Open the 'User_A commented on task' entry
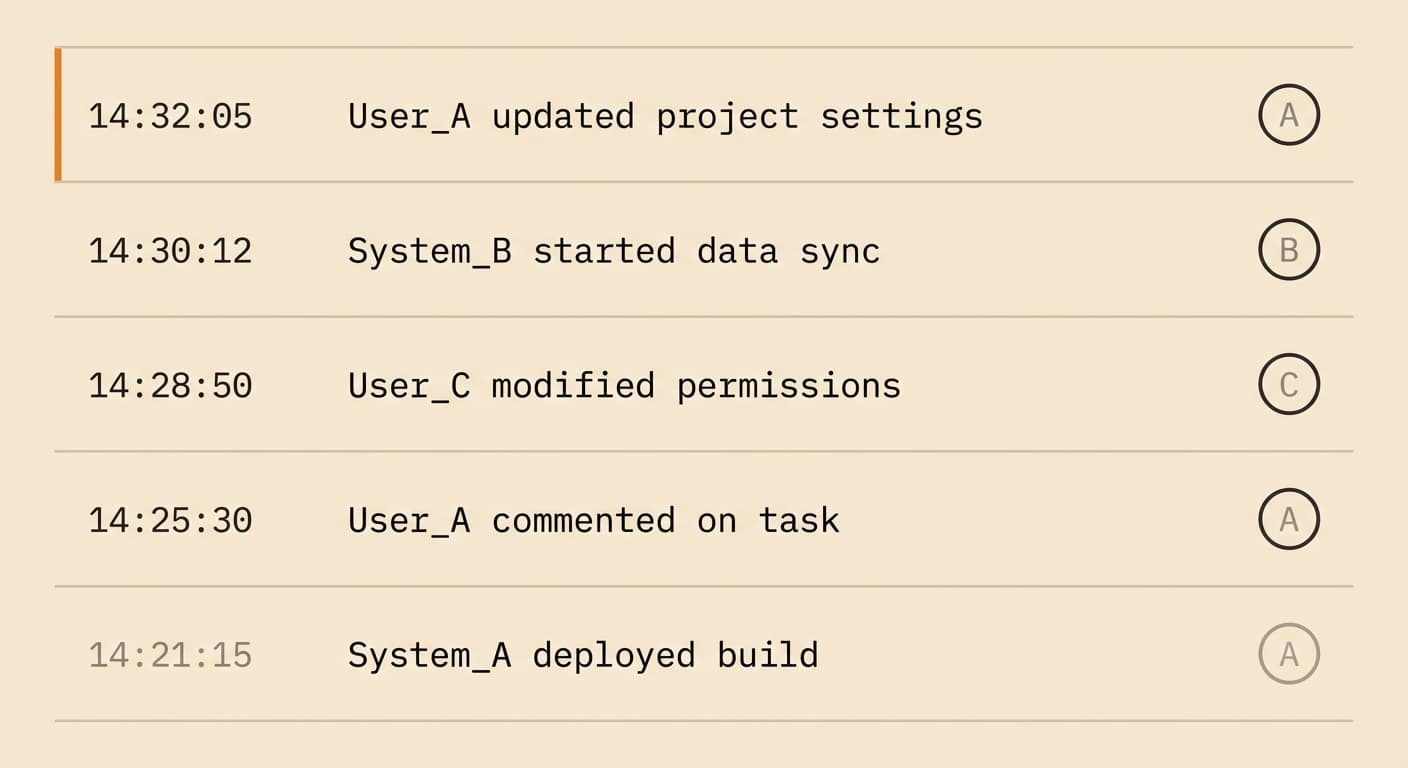This screenshot has height=768, width=1408. (x=593, y=521)
